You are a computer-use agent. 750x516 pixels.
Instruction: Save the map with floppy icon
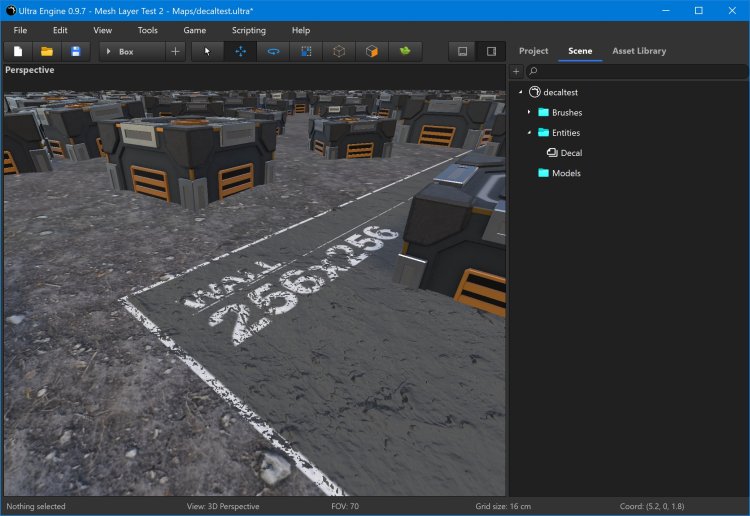coord(75,51)
